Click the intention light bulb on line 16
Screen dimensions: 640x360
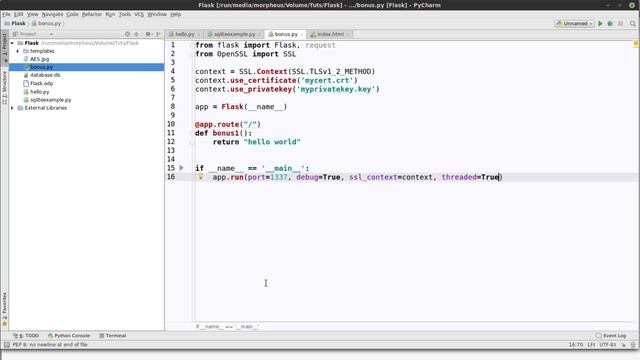[x=200, y=177]
